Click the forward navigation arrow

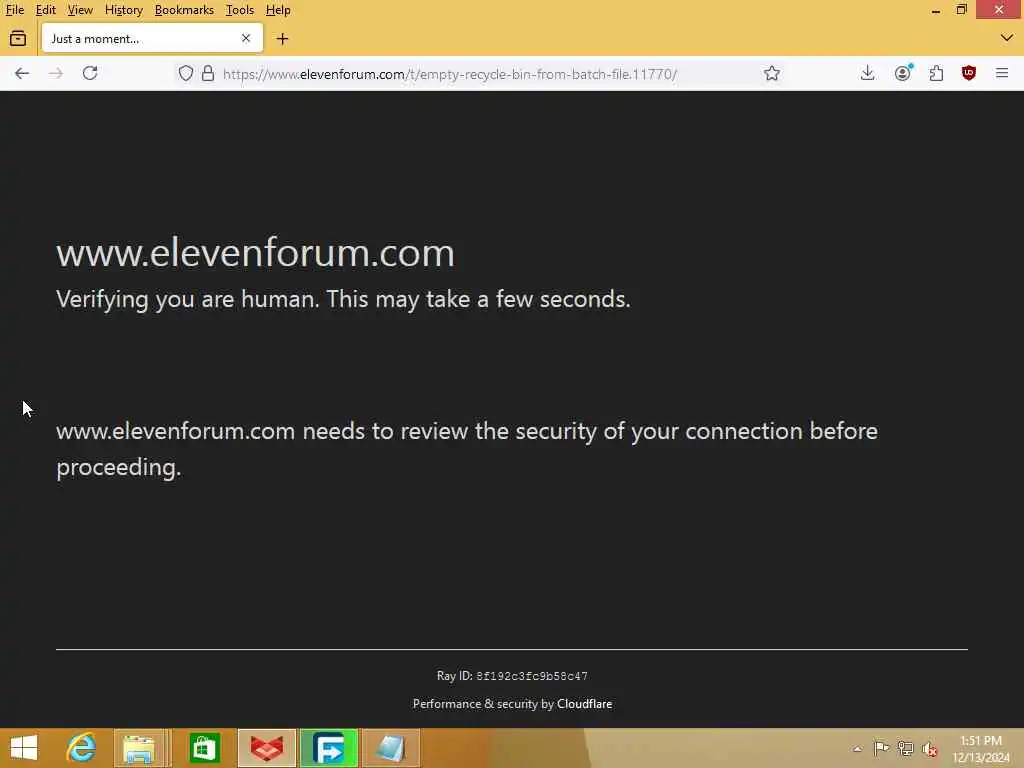[x=56, y=73]
